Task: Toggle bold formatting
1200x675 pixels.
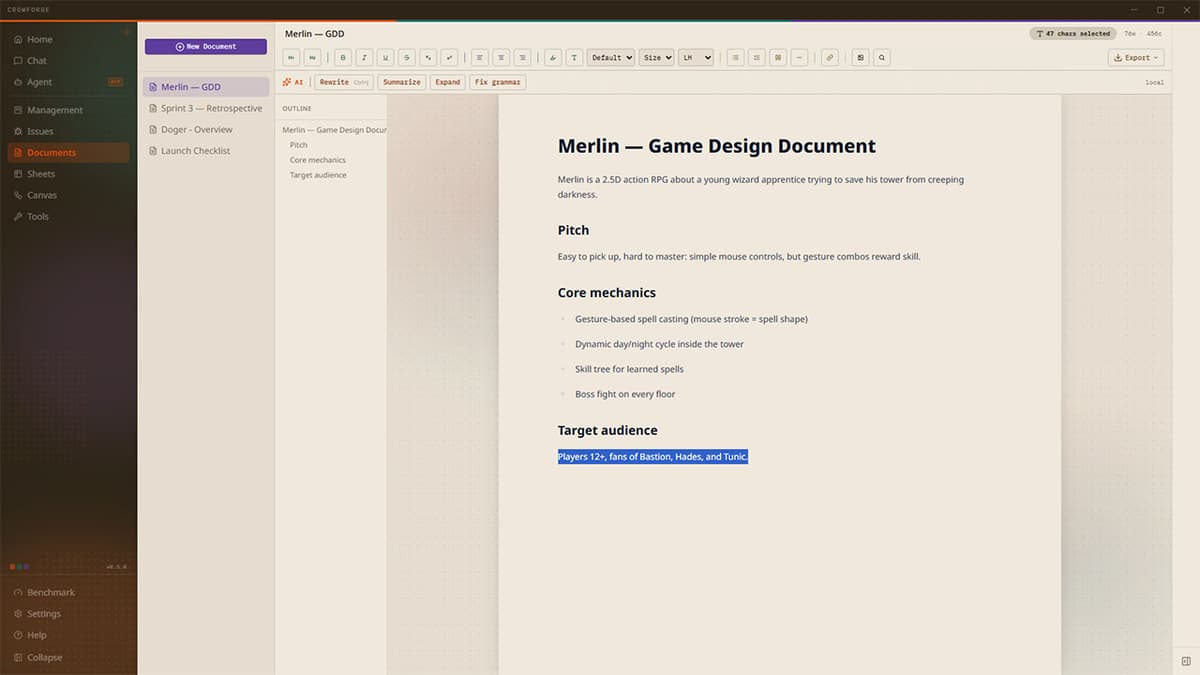Action: [x=343, y=58]
